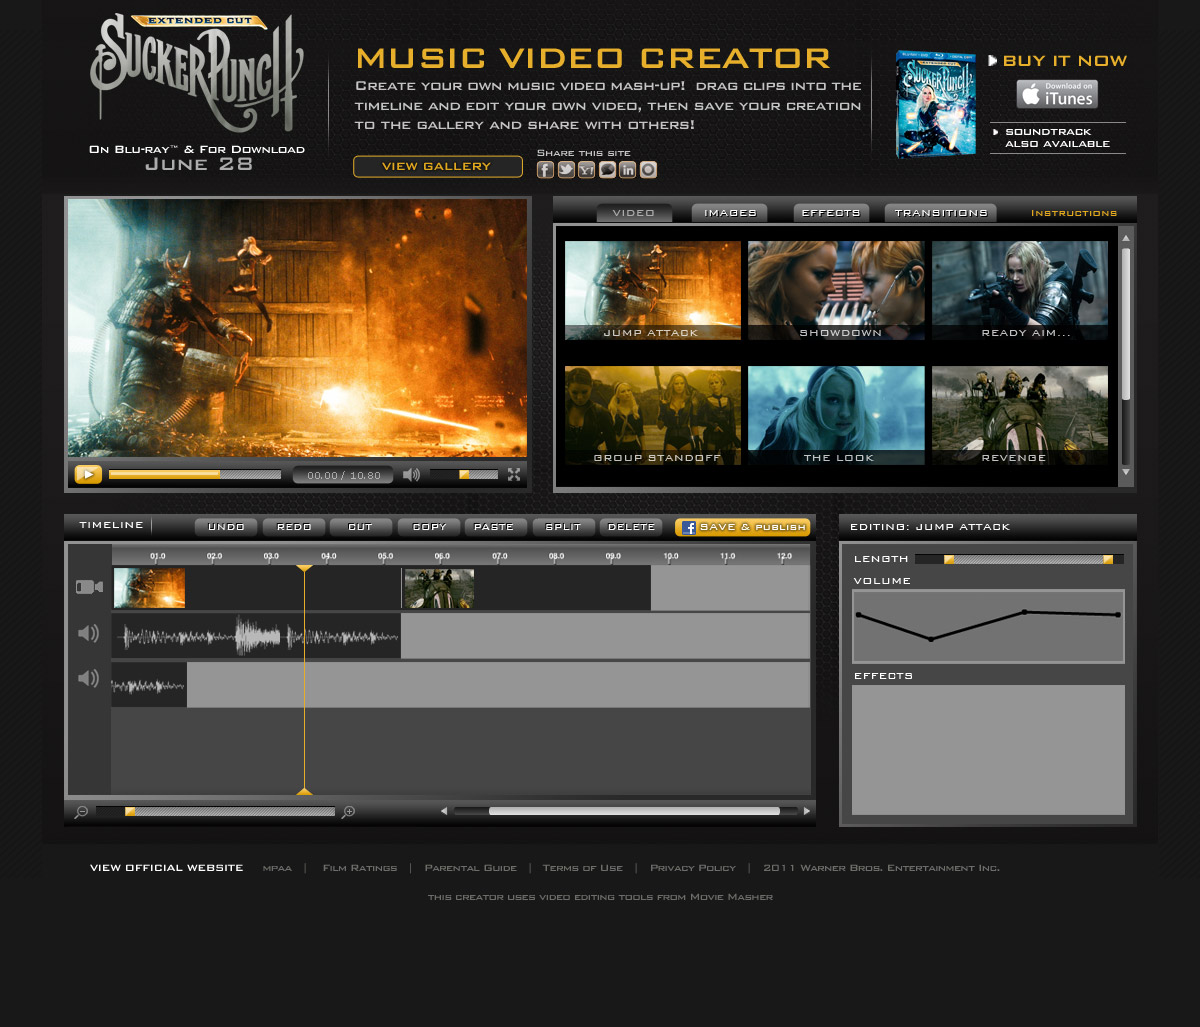Image resolution: width=1200 pixels, height=1027 pixels.
Task: Click the Length slider left handle
Action: tap(949, 559)
